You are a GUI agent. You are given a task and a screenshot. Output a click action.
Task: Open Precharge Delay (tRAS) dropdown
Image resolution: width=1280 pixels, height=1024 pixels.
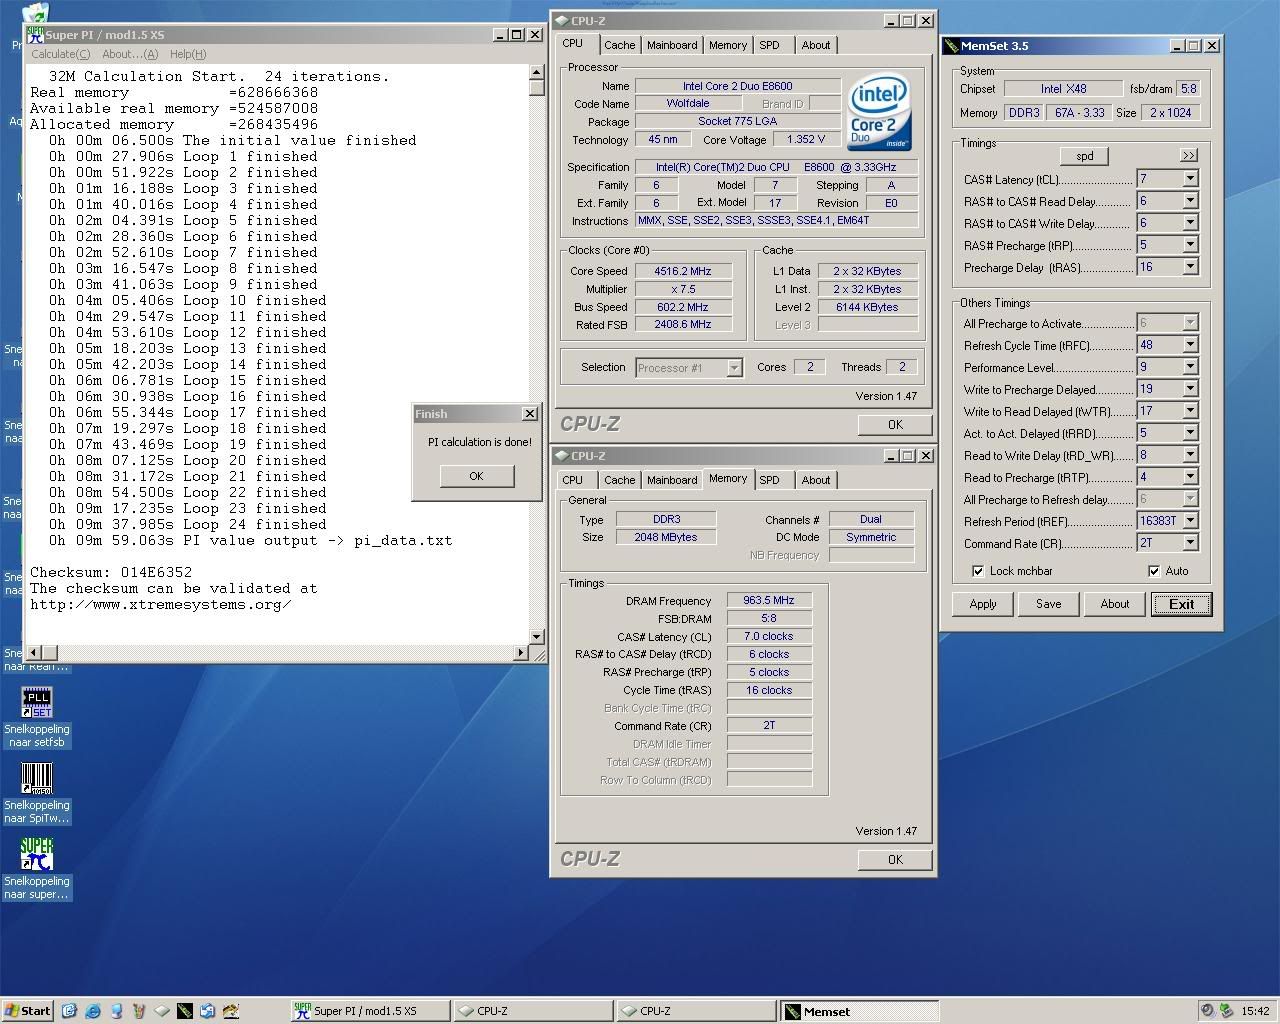coord(1190,267)
